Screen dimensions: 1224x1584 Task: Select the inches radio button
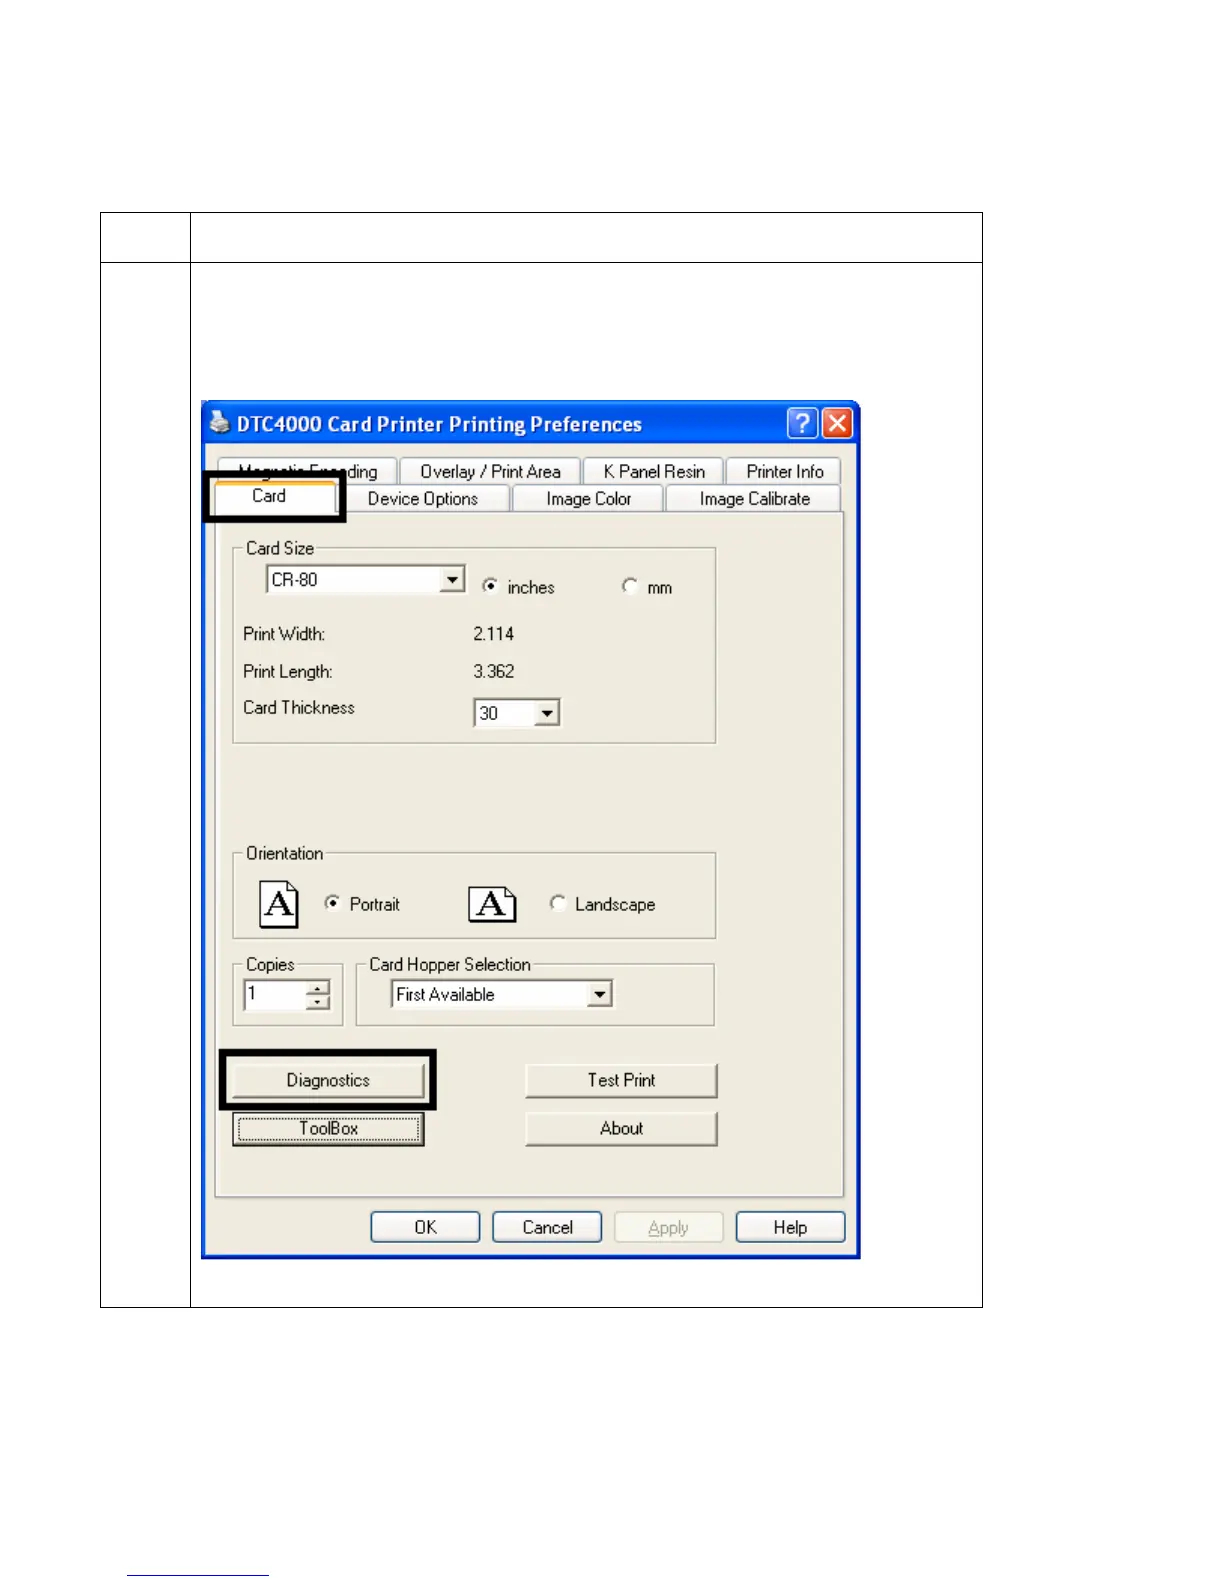(490, 586)
